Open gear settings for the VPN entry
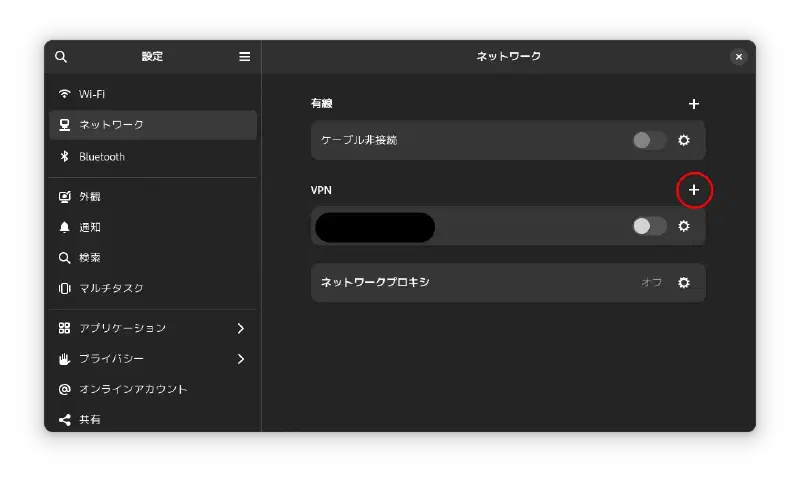The width and height of the screenshot is (800, 481). click(684, 226)
